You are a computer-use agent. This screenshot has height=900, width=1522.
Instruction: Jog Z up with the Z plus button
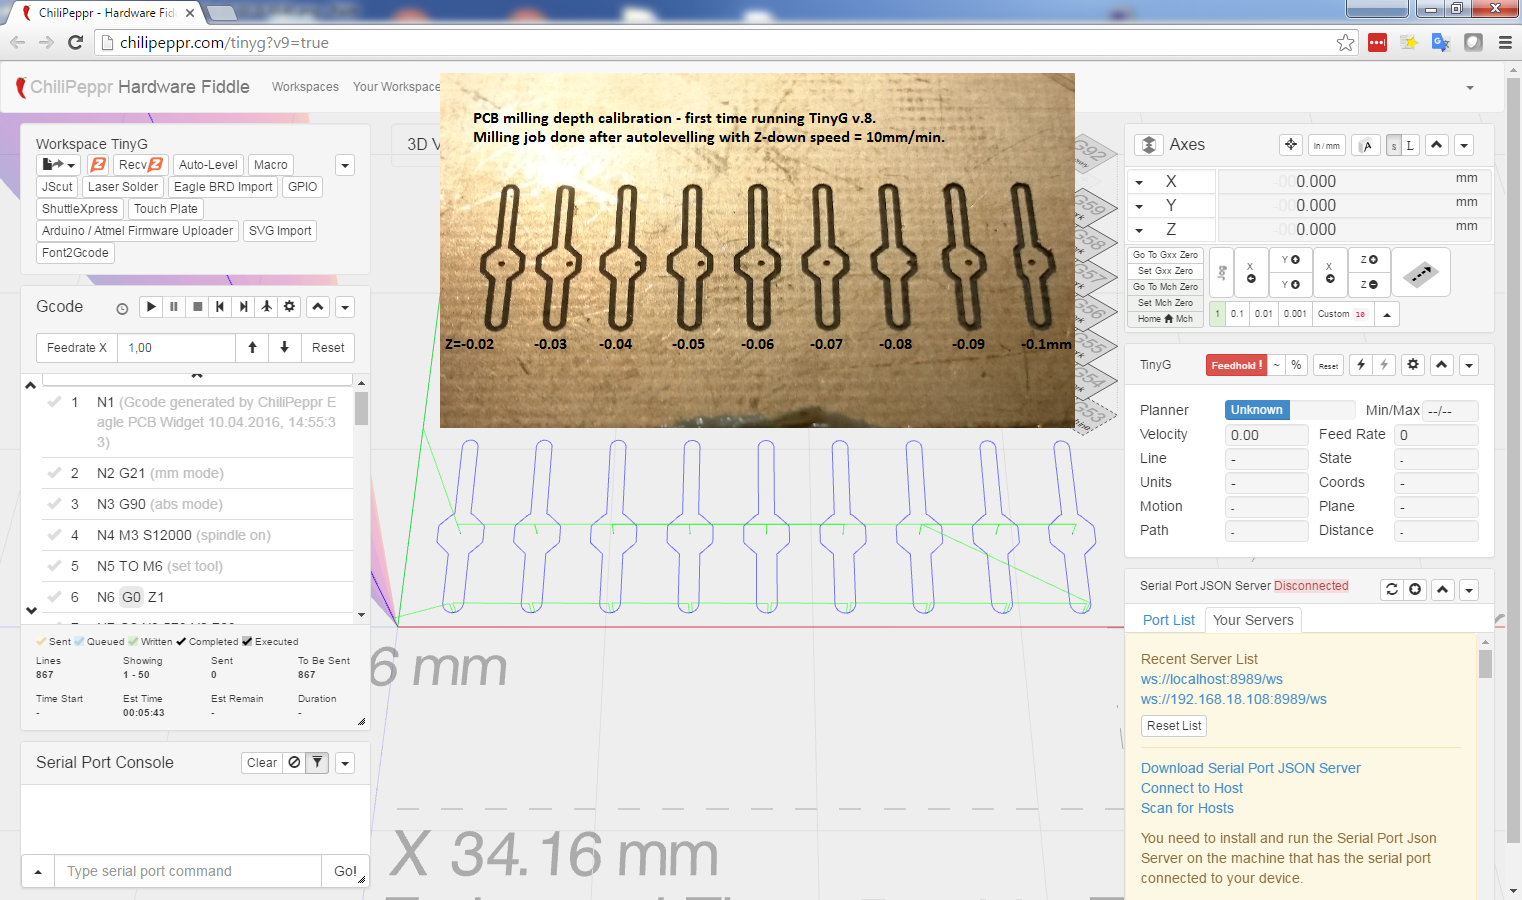[x=1369, y=260]
